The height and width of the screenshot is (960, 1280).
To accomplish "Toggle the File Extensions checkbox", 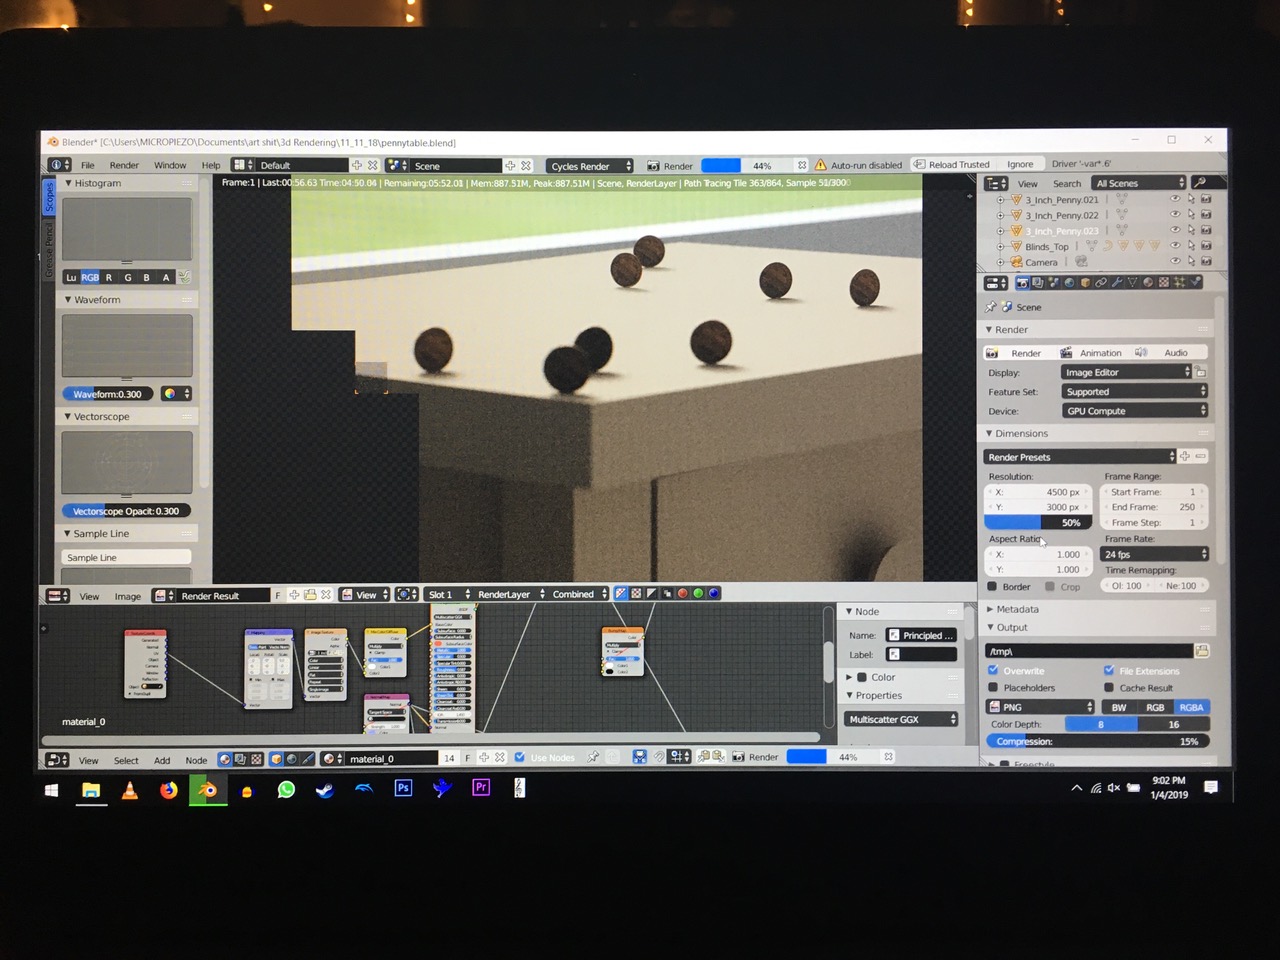I will point(1109,670).
